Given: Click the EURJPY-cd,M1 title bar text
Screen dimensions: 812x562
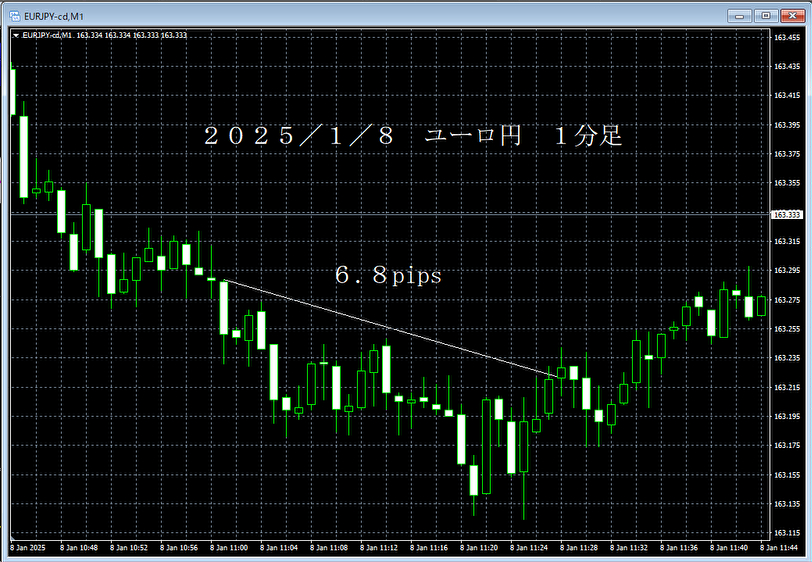Looking at the screenshot, I should click(x=53, y=17).
